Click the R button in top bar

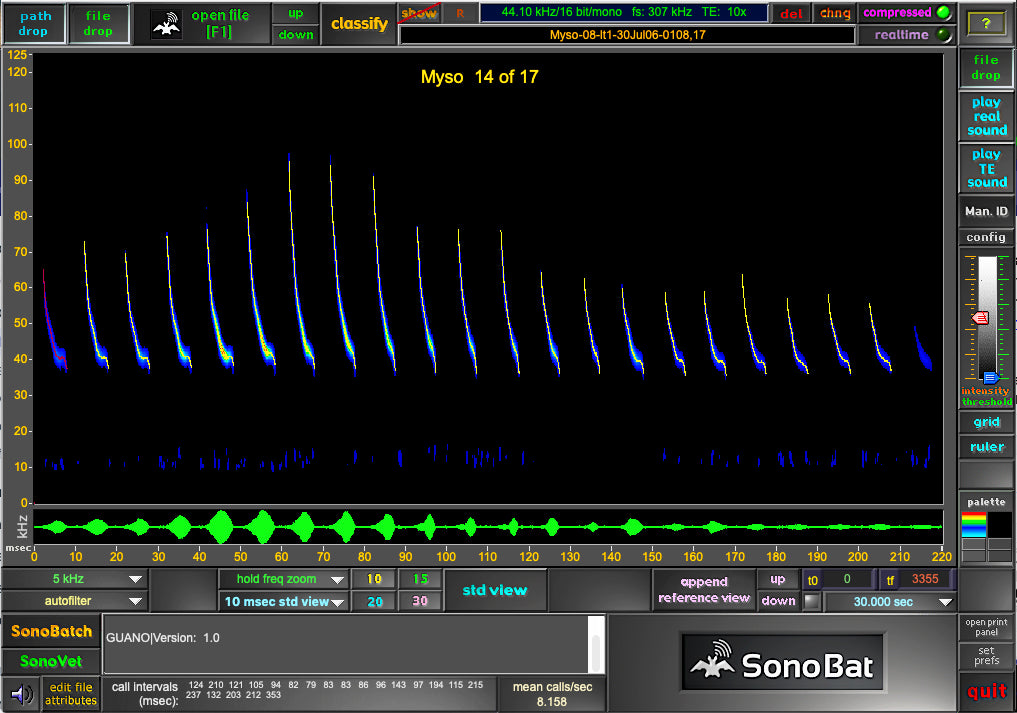click(460, 13)
